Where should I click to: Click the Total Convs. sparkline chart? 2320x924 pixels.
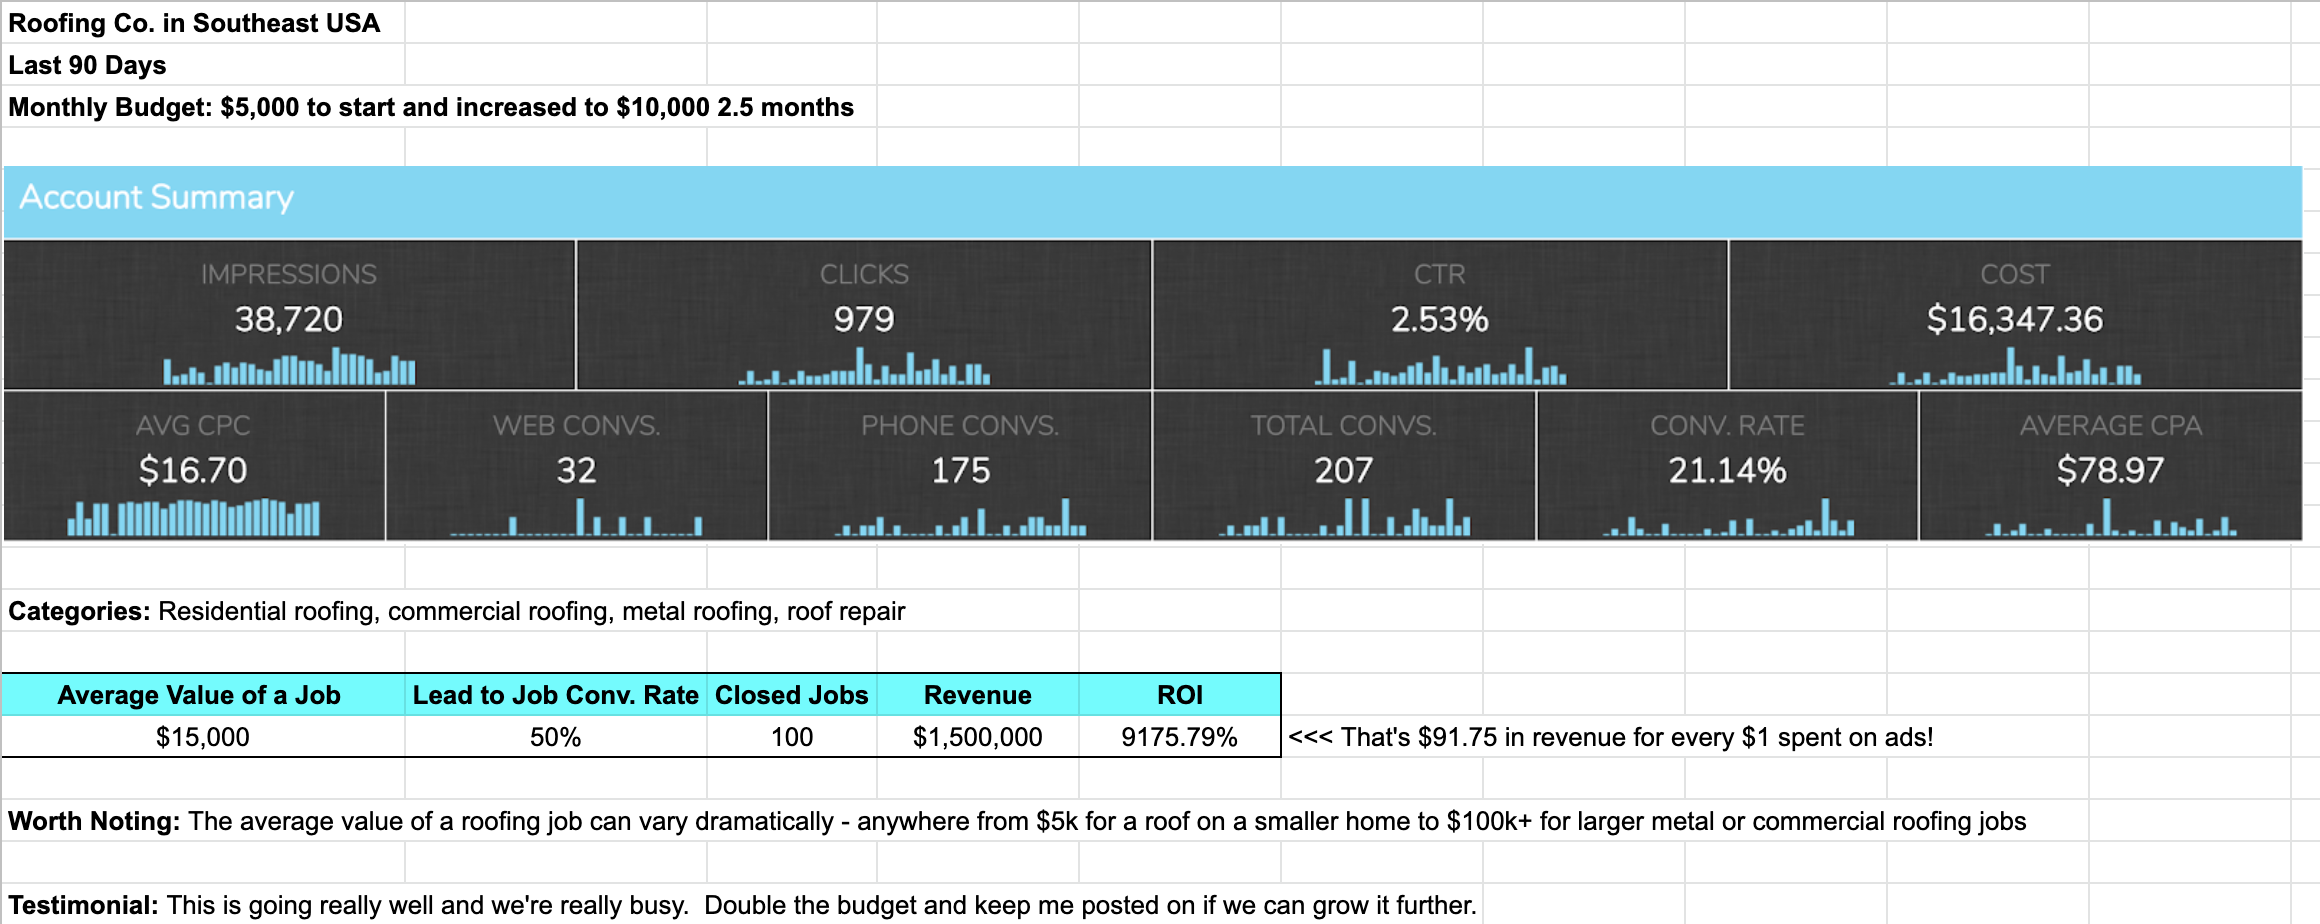tap(1343, 518)
